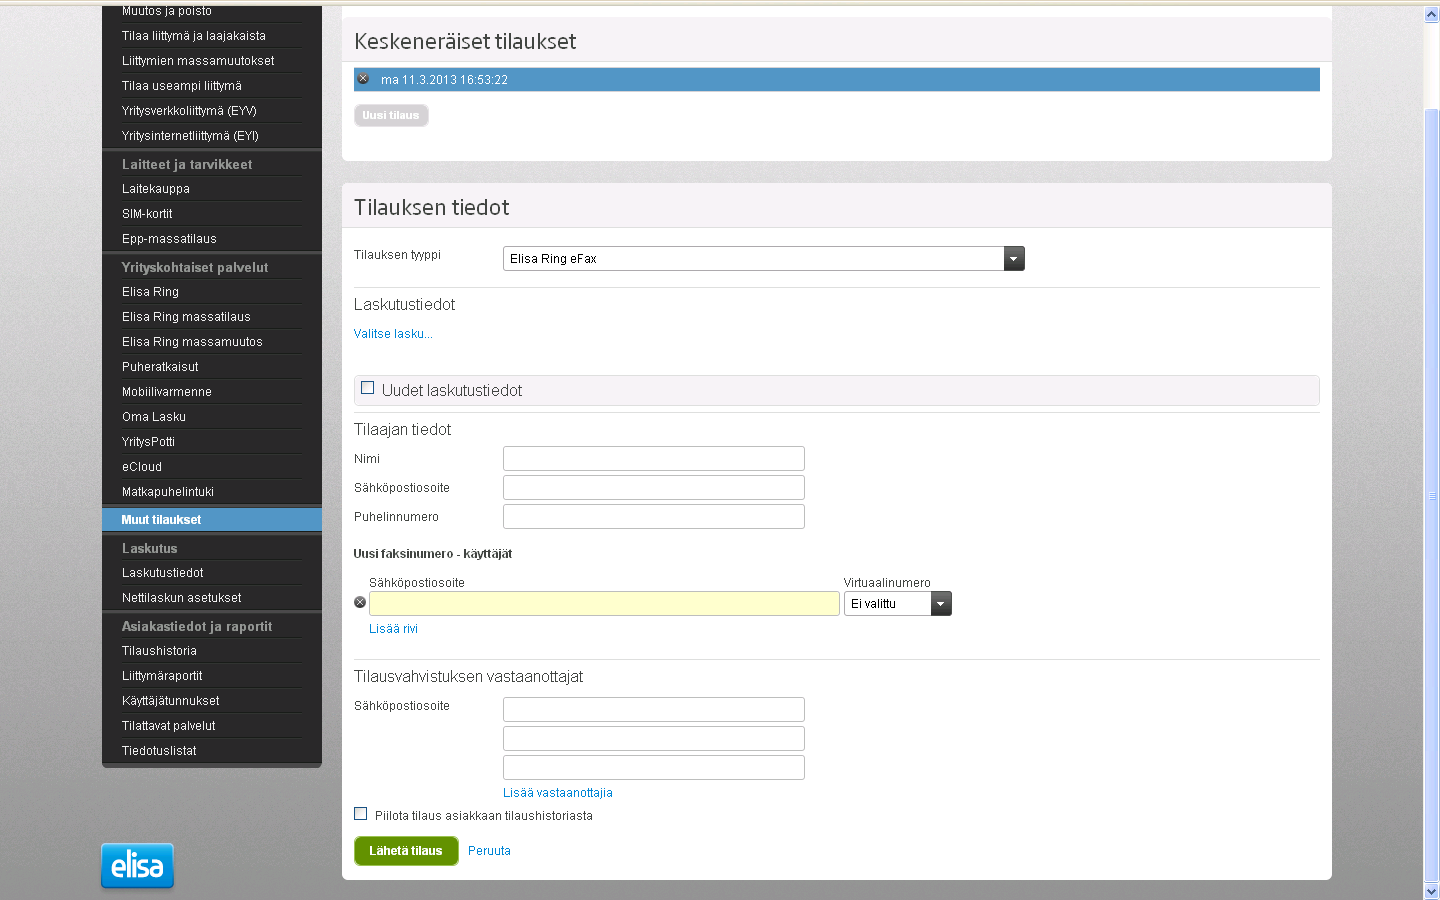This screenshot has width=1440, height=900.
Task: Select the pending order row ma 11.3.2013 16:53:22
Action: pos(837,80)
